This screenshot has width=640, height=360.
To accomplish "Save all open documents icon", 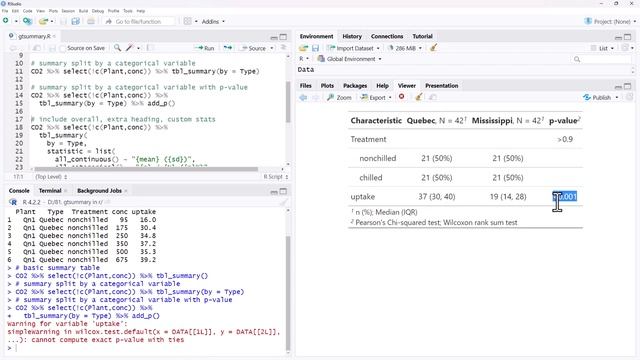I will (x=76, y=21).
